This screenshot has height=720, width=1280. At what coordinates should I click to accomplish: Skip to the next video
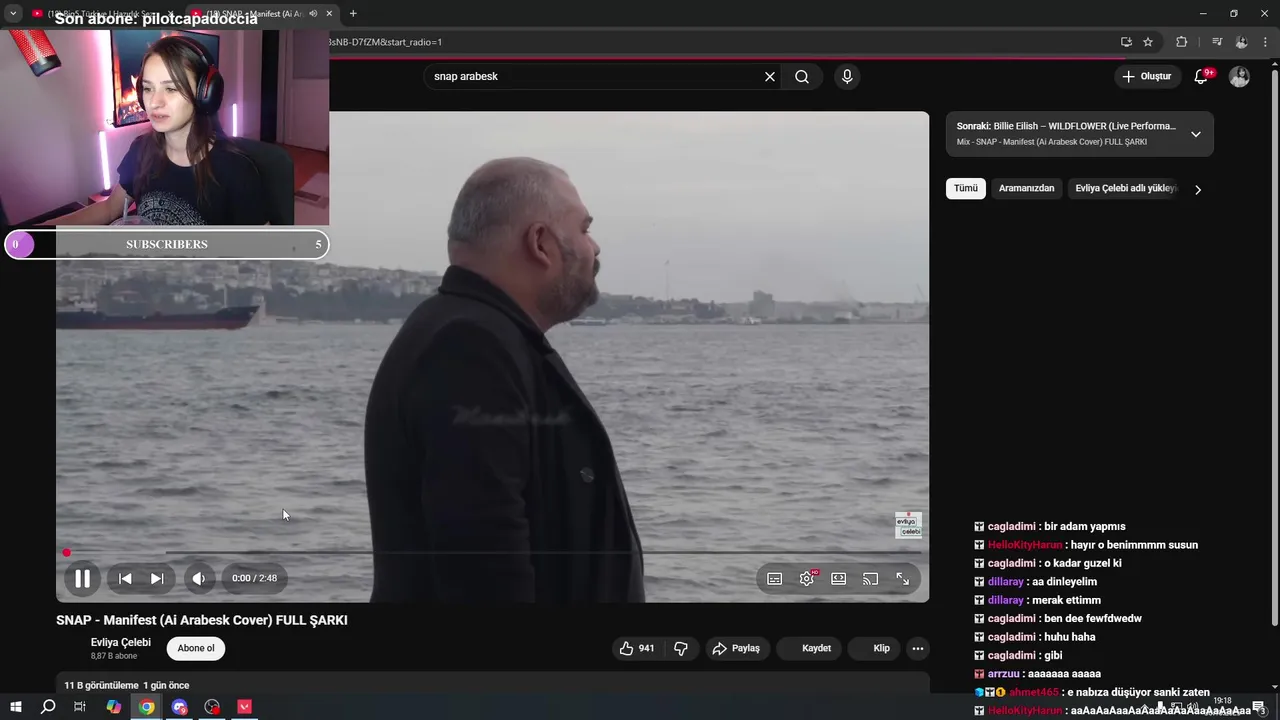point(157,578)
